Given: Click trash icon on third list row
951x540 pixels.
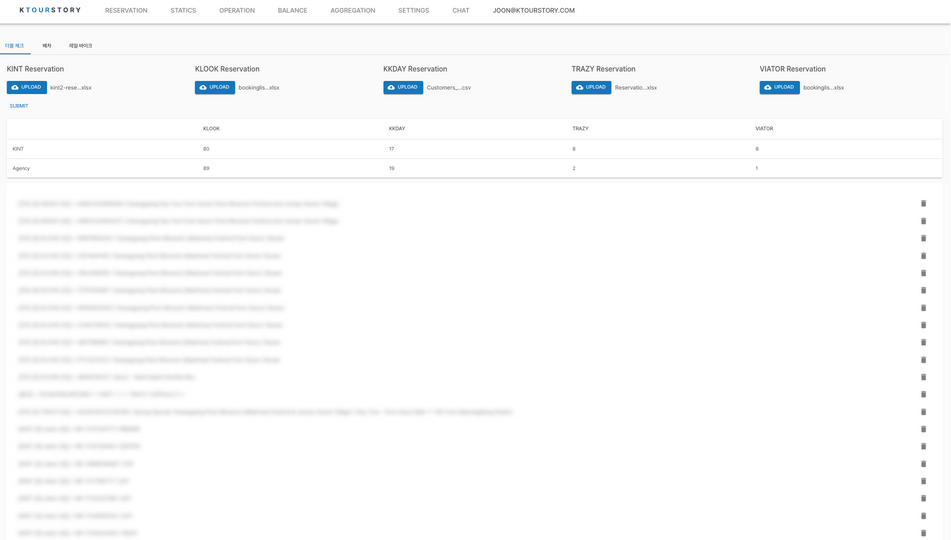Looking at the screenshot, I should pos(923,239).
